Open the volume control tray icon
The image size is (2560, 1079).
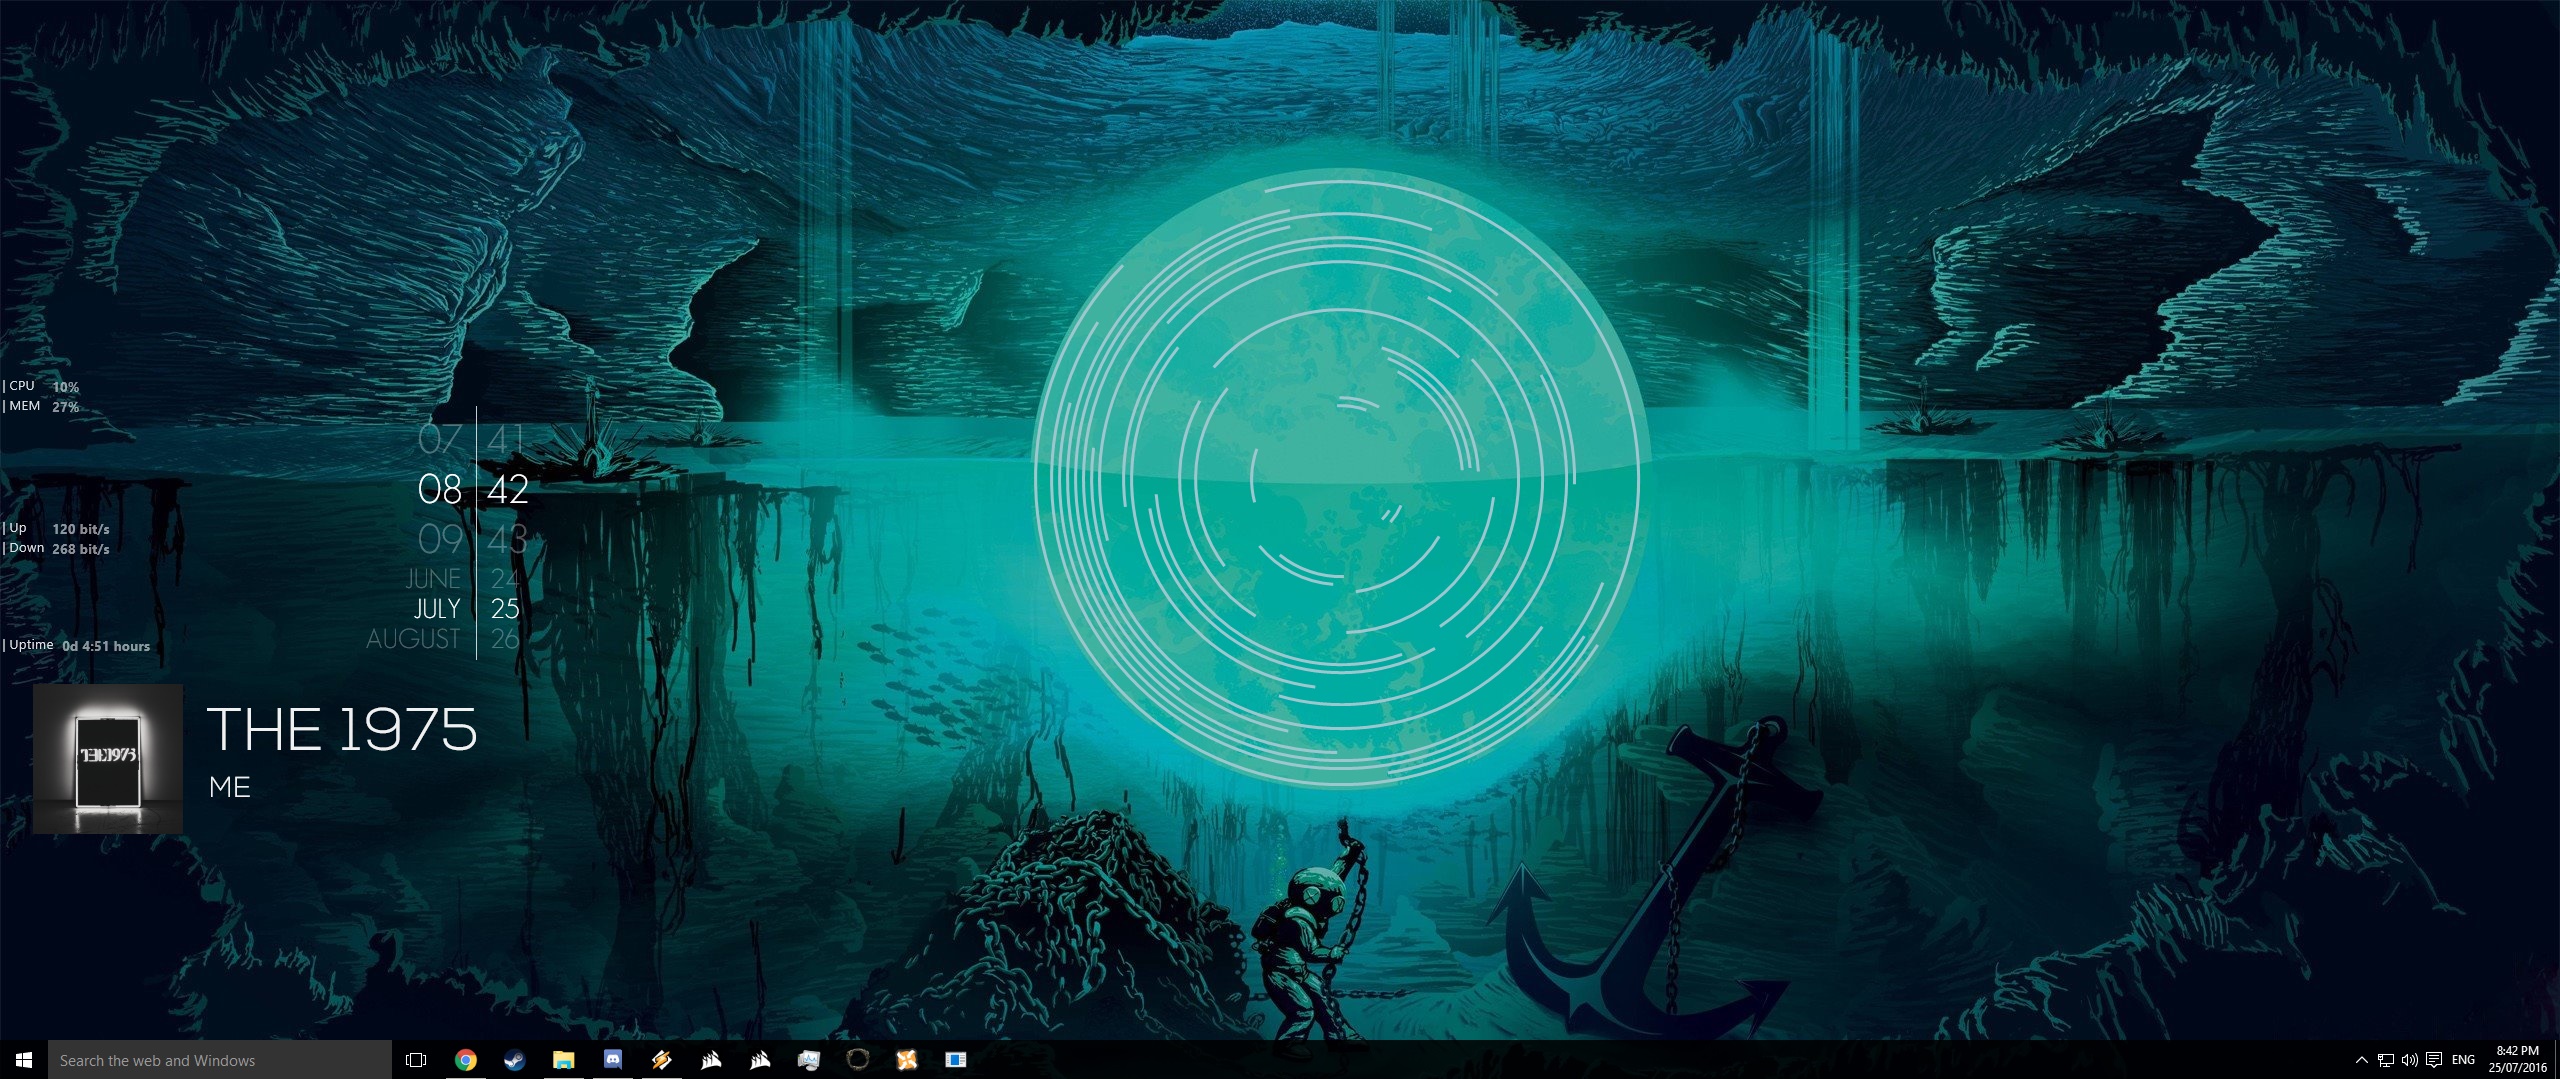(2409, 1060)
